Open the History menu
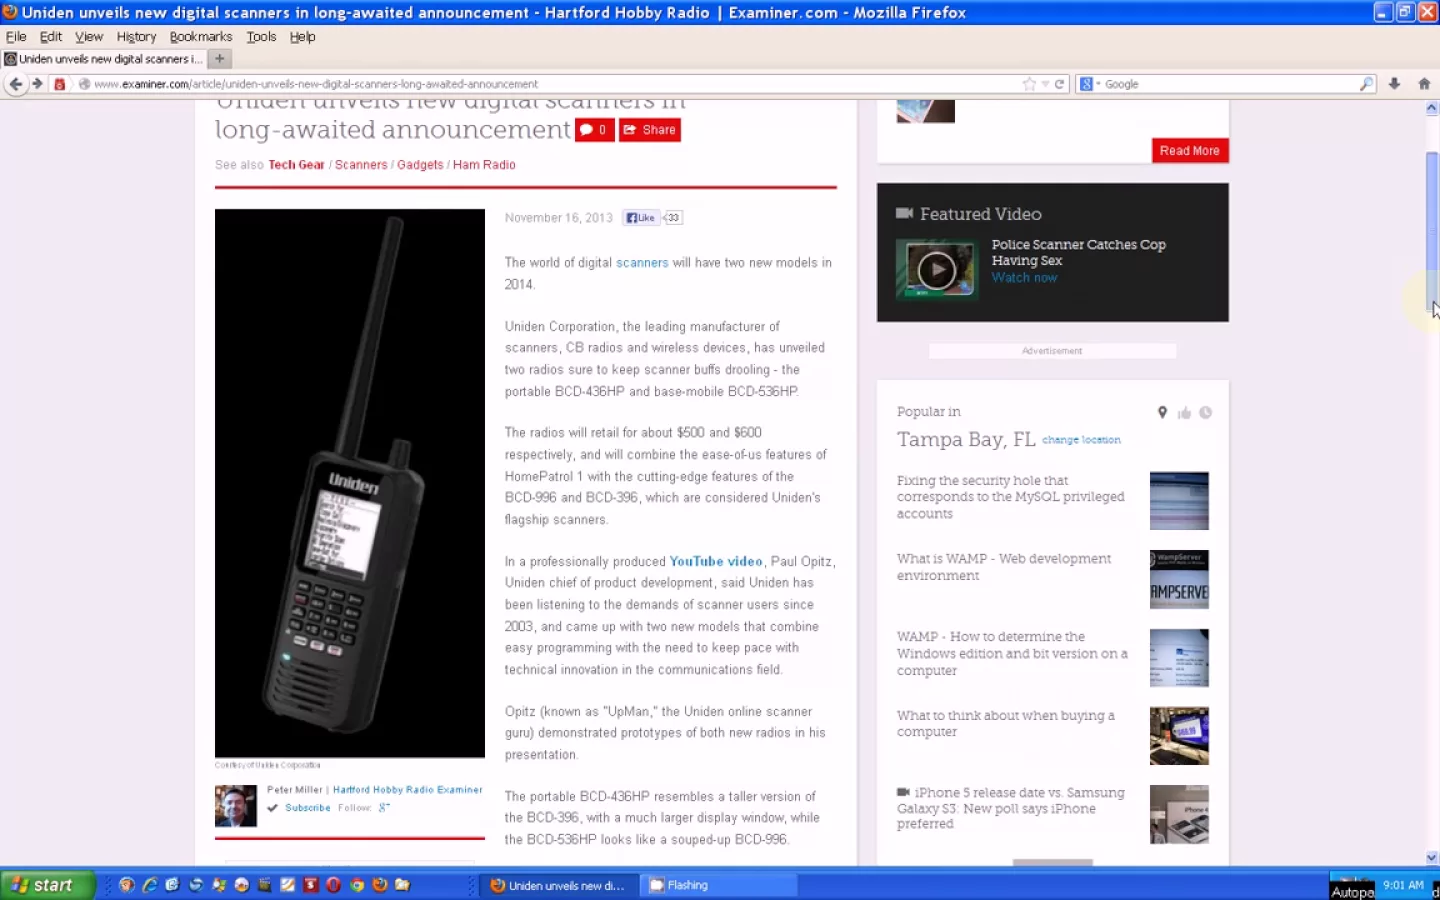 point(136,37)
